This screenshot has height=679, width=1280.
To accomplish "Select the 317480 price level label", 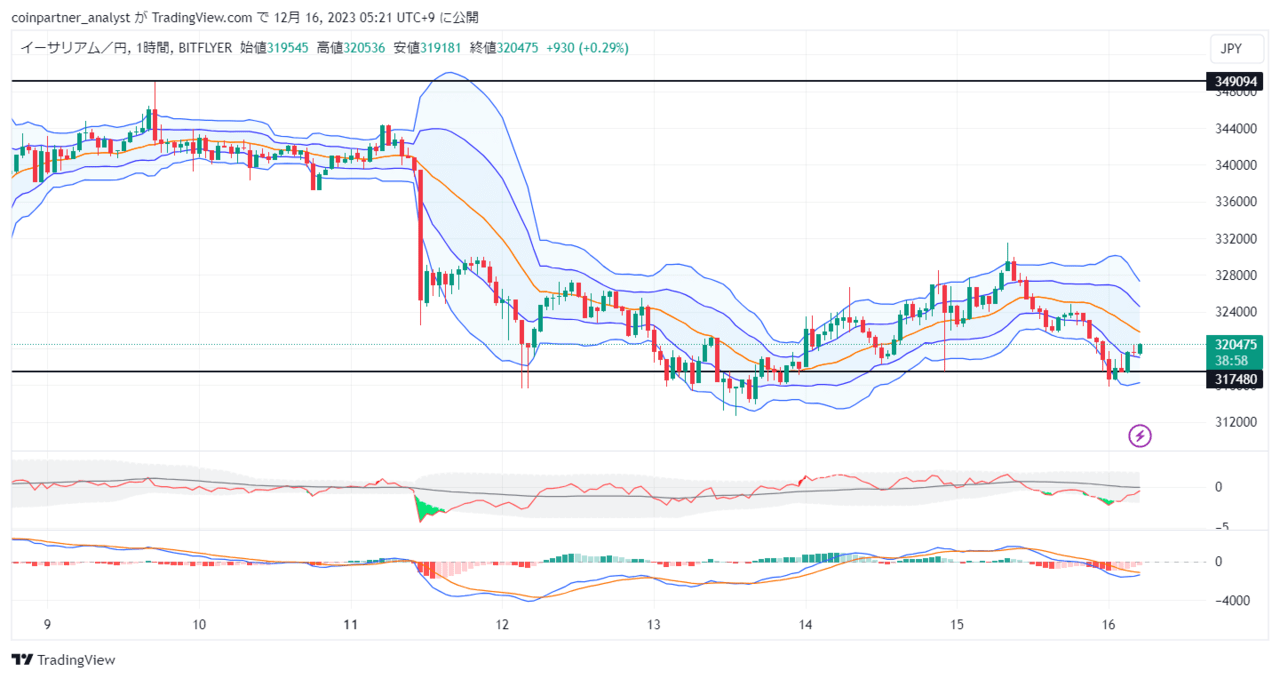I will [x=1234, y=379].
